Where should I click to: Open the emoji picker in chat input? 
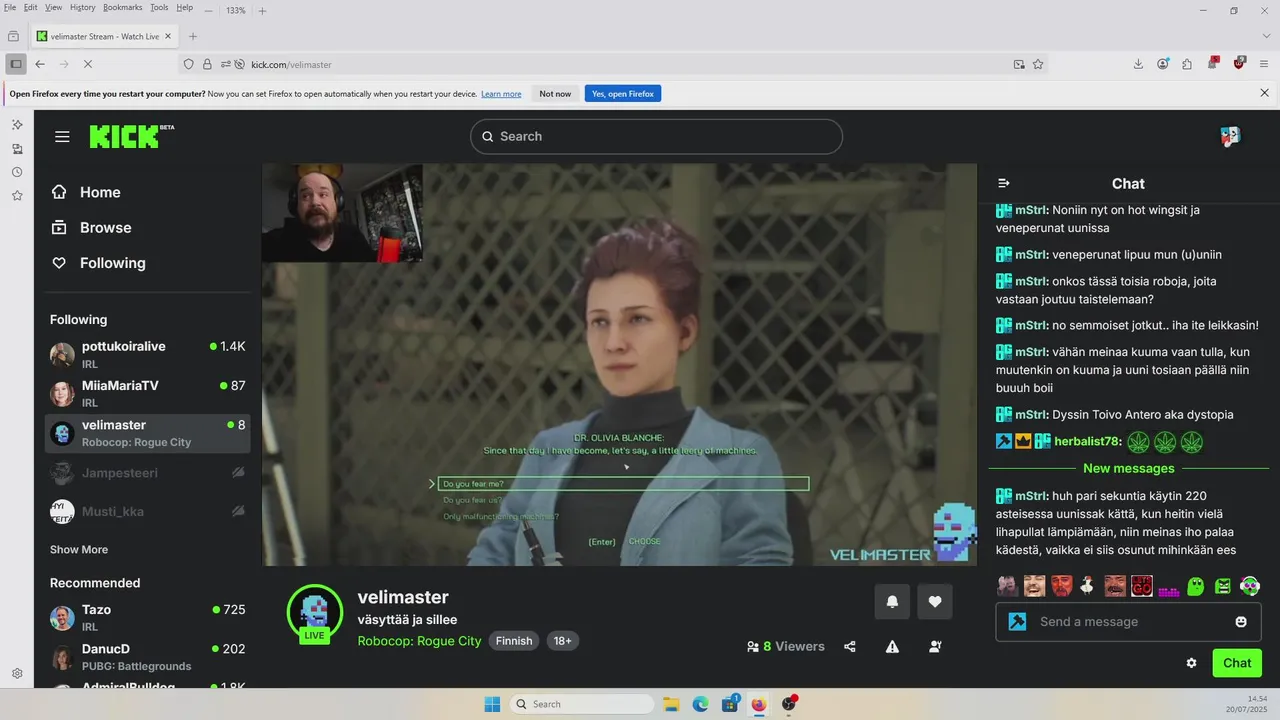click(x=1241, y=622)
